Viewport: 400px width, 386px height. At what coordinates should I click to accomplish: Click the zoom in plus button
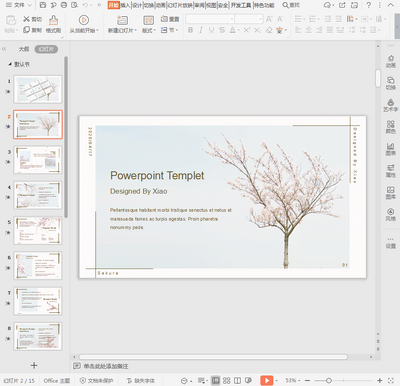click(x=380, y=380)
